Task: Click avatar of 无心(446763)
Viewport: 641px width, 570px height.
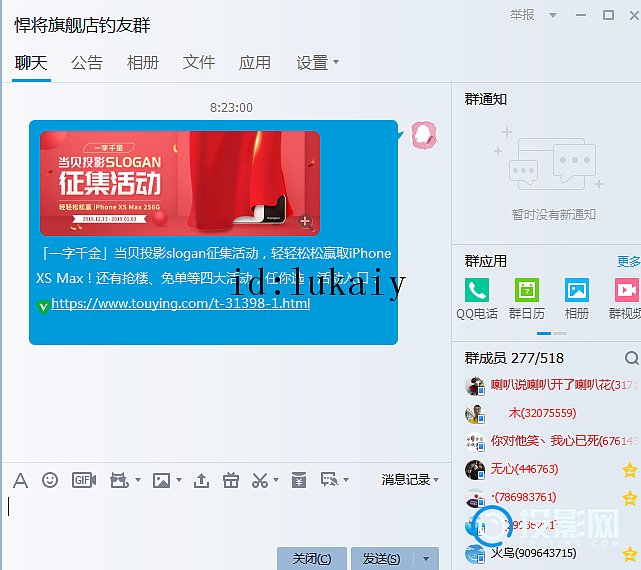Action: coord(475,470)
